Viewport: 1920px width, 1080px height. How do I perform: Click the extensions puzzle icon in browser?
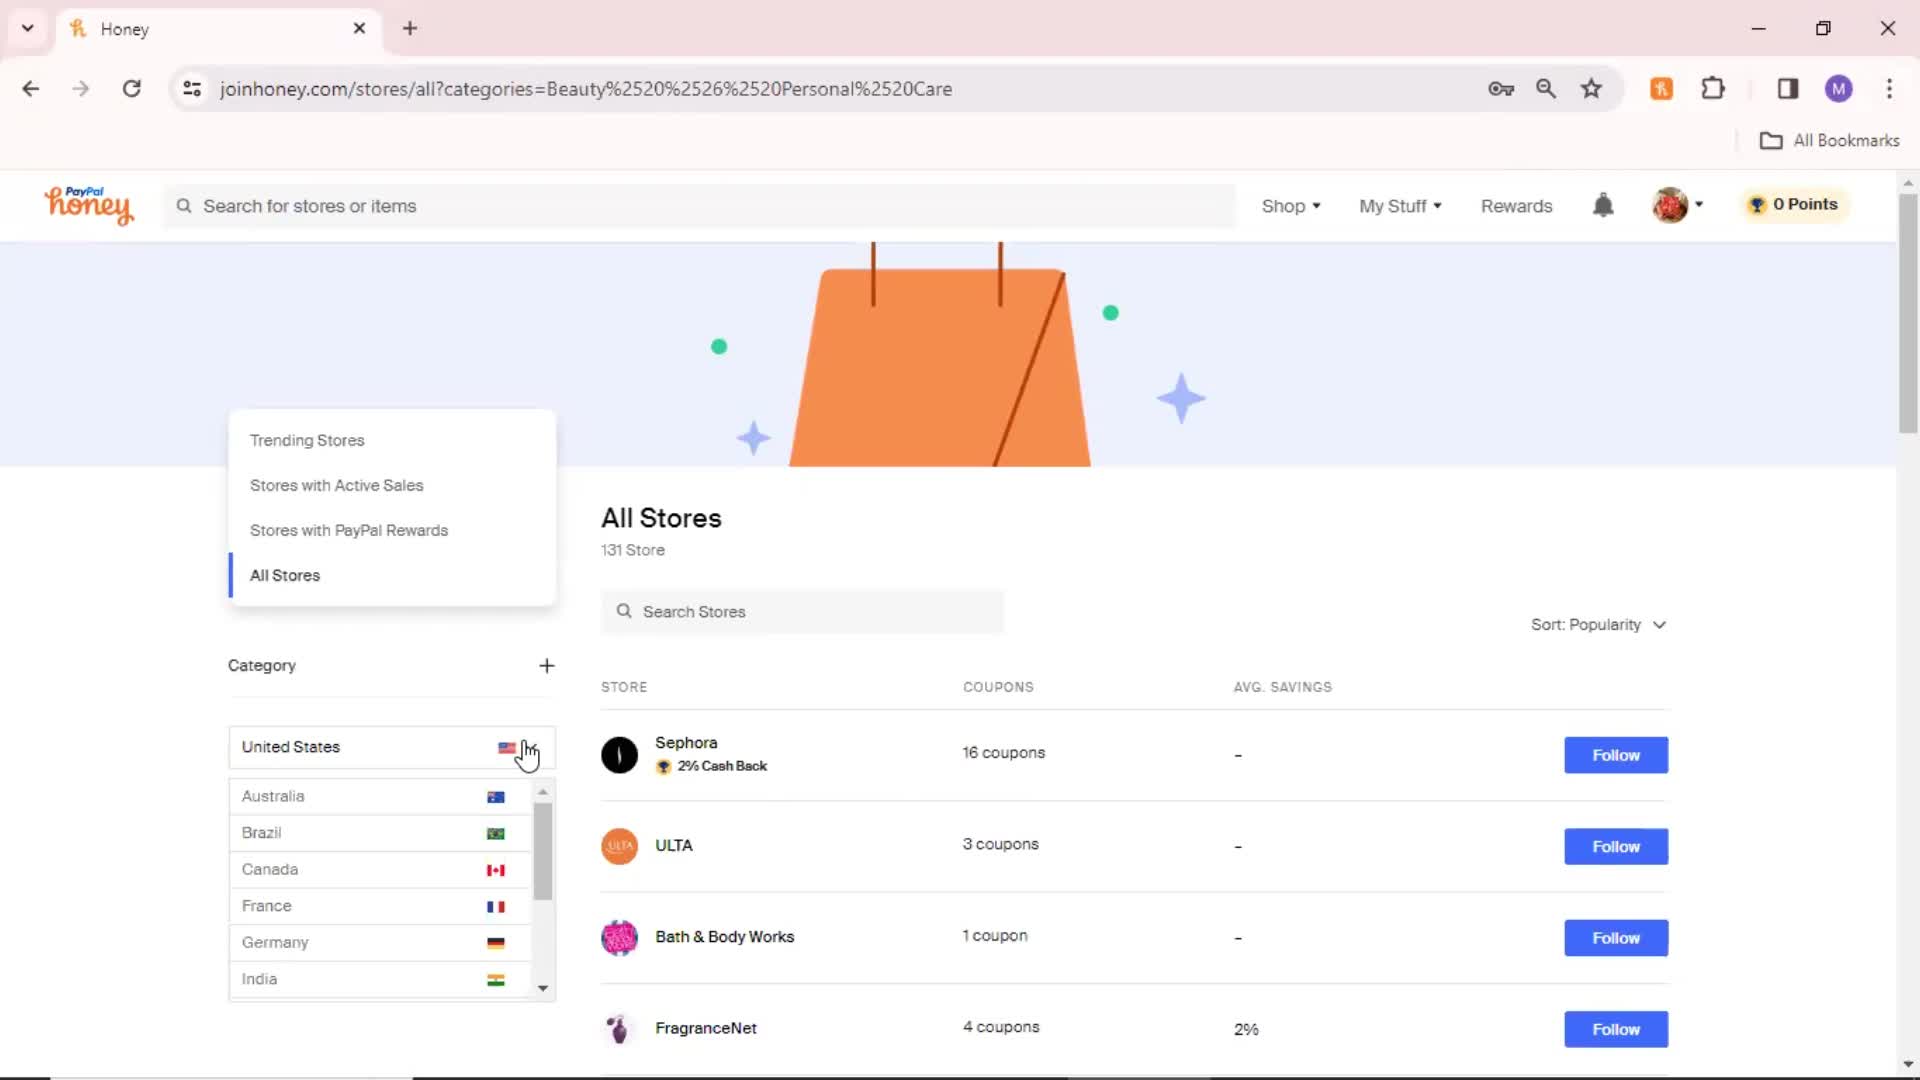tap(1713, 88)
